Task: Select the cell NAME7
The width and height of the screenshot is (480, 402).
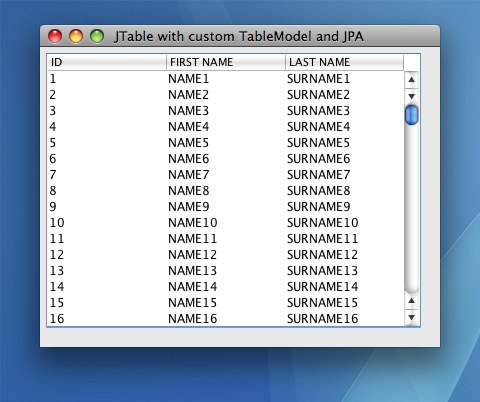Action: (x=226, y=175)
